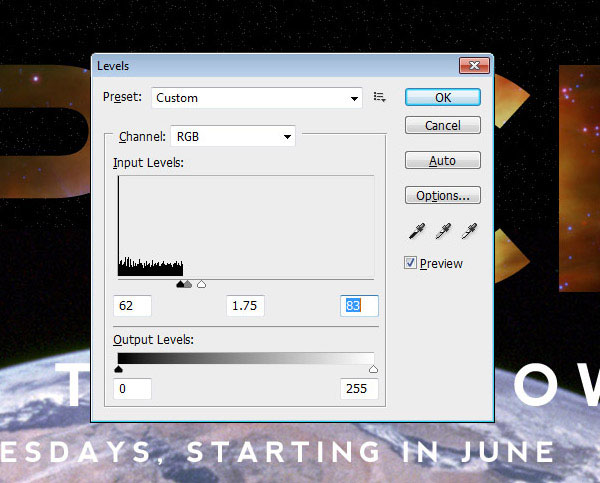Screen dimensions: 600x483
Task: Click the output black slider handle
Action: 118,369
